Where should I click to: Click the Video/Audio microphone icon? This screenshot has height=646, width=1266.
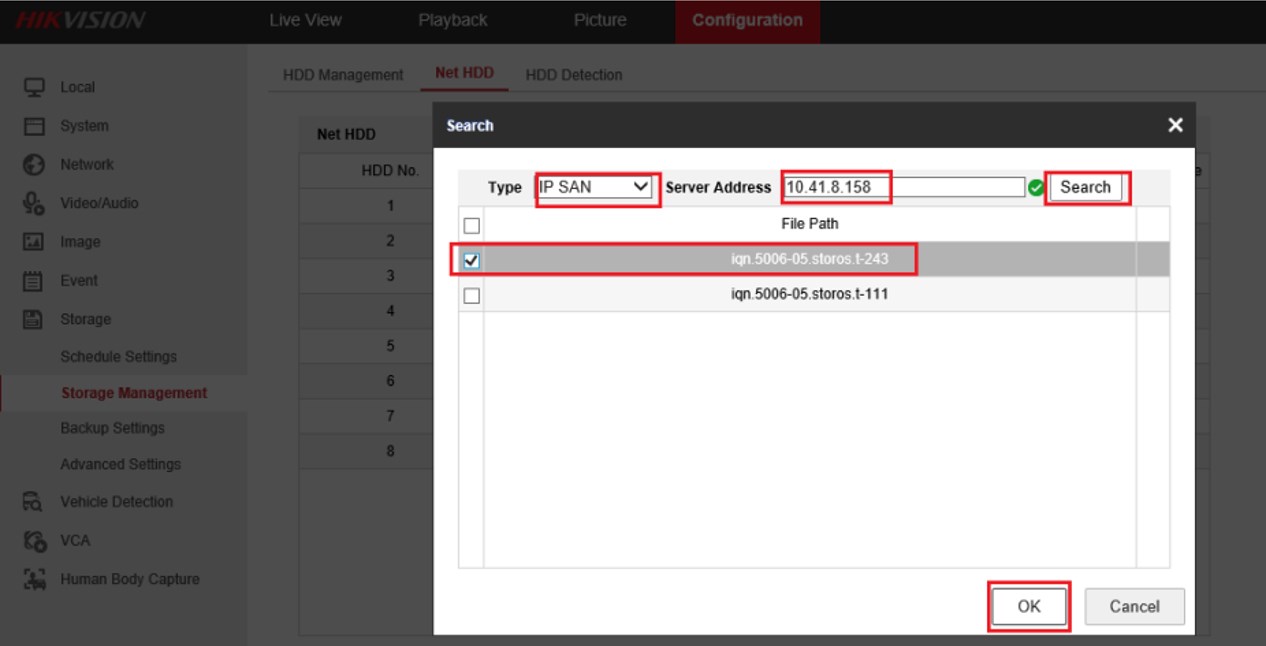pos(34,203)
